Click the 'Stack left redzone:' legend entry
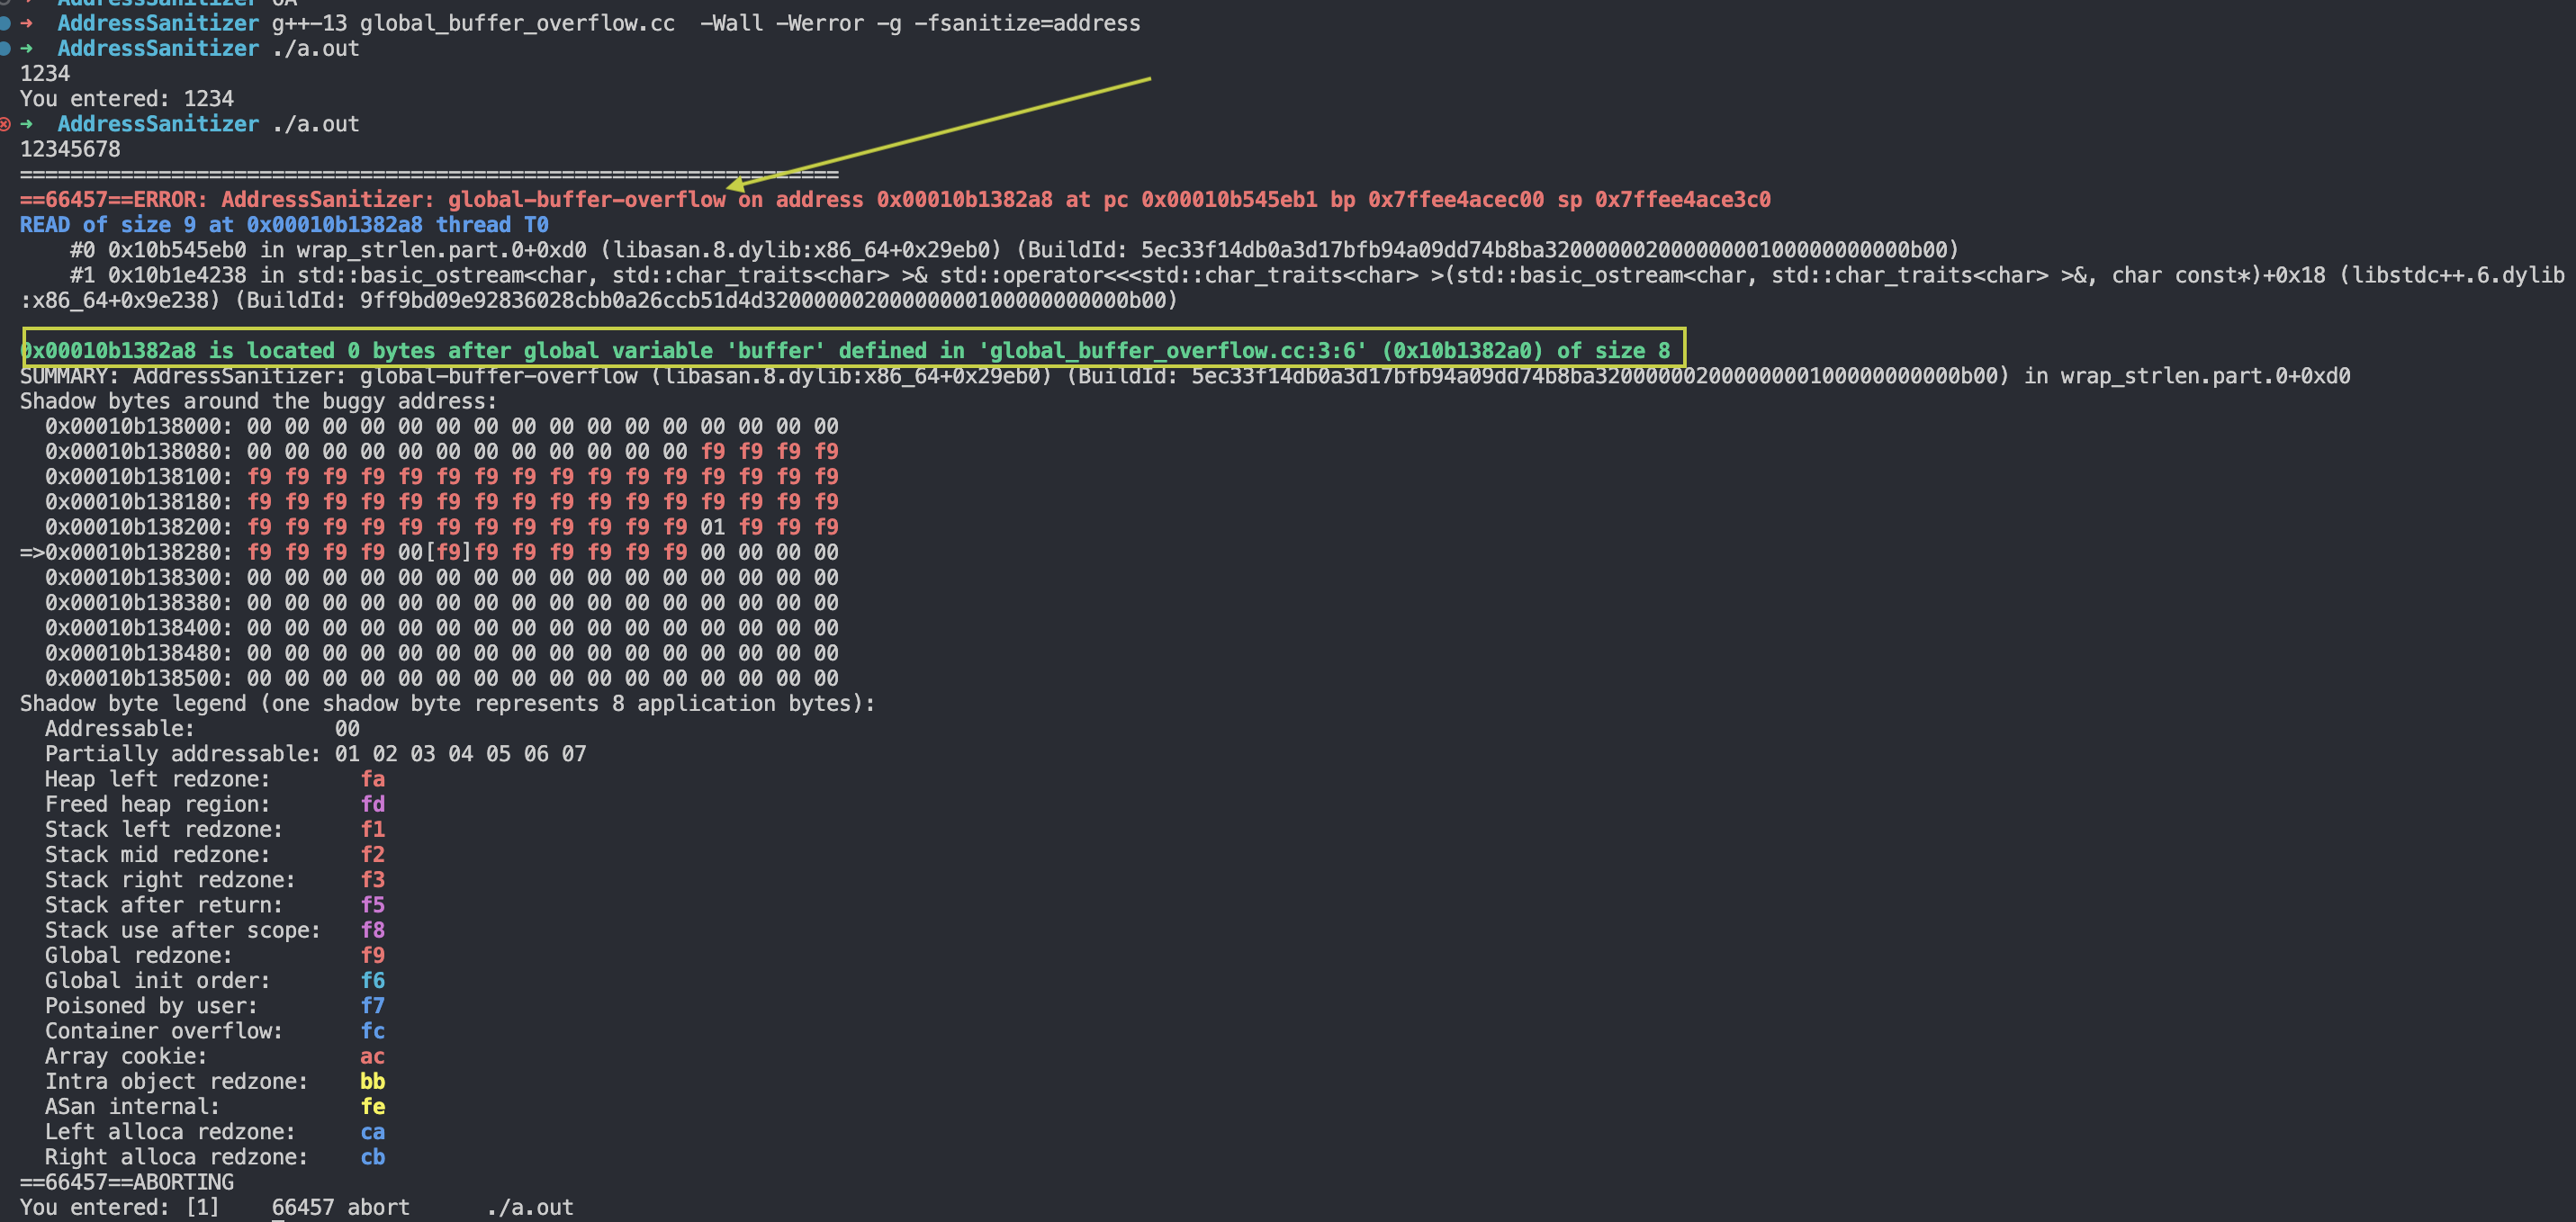 point(215,830)
